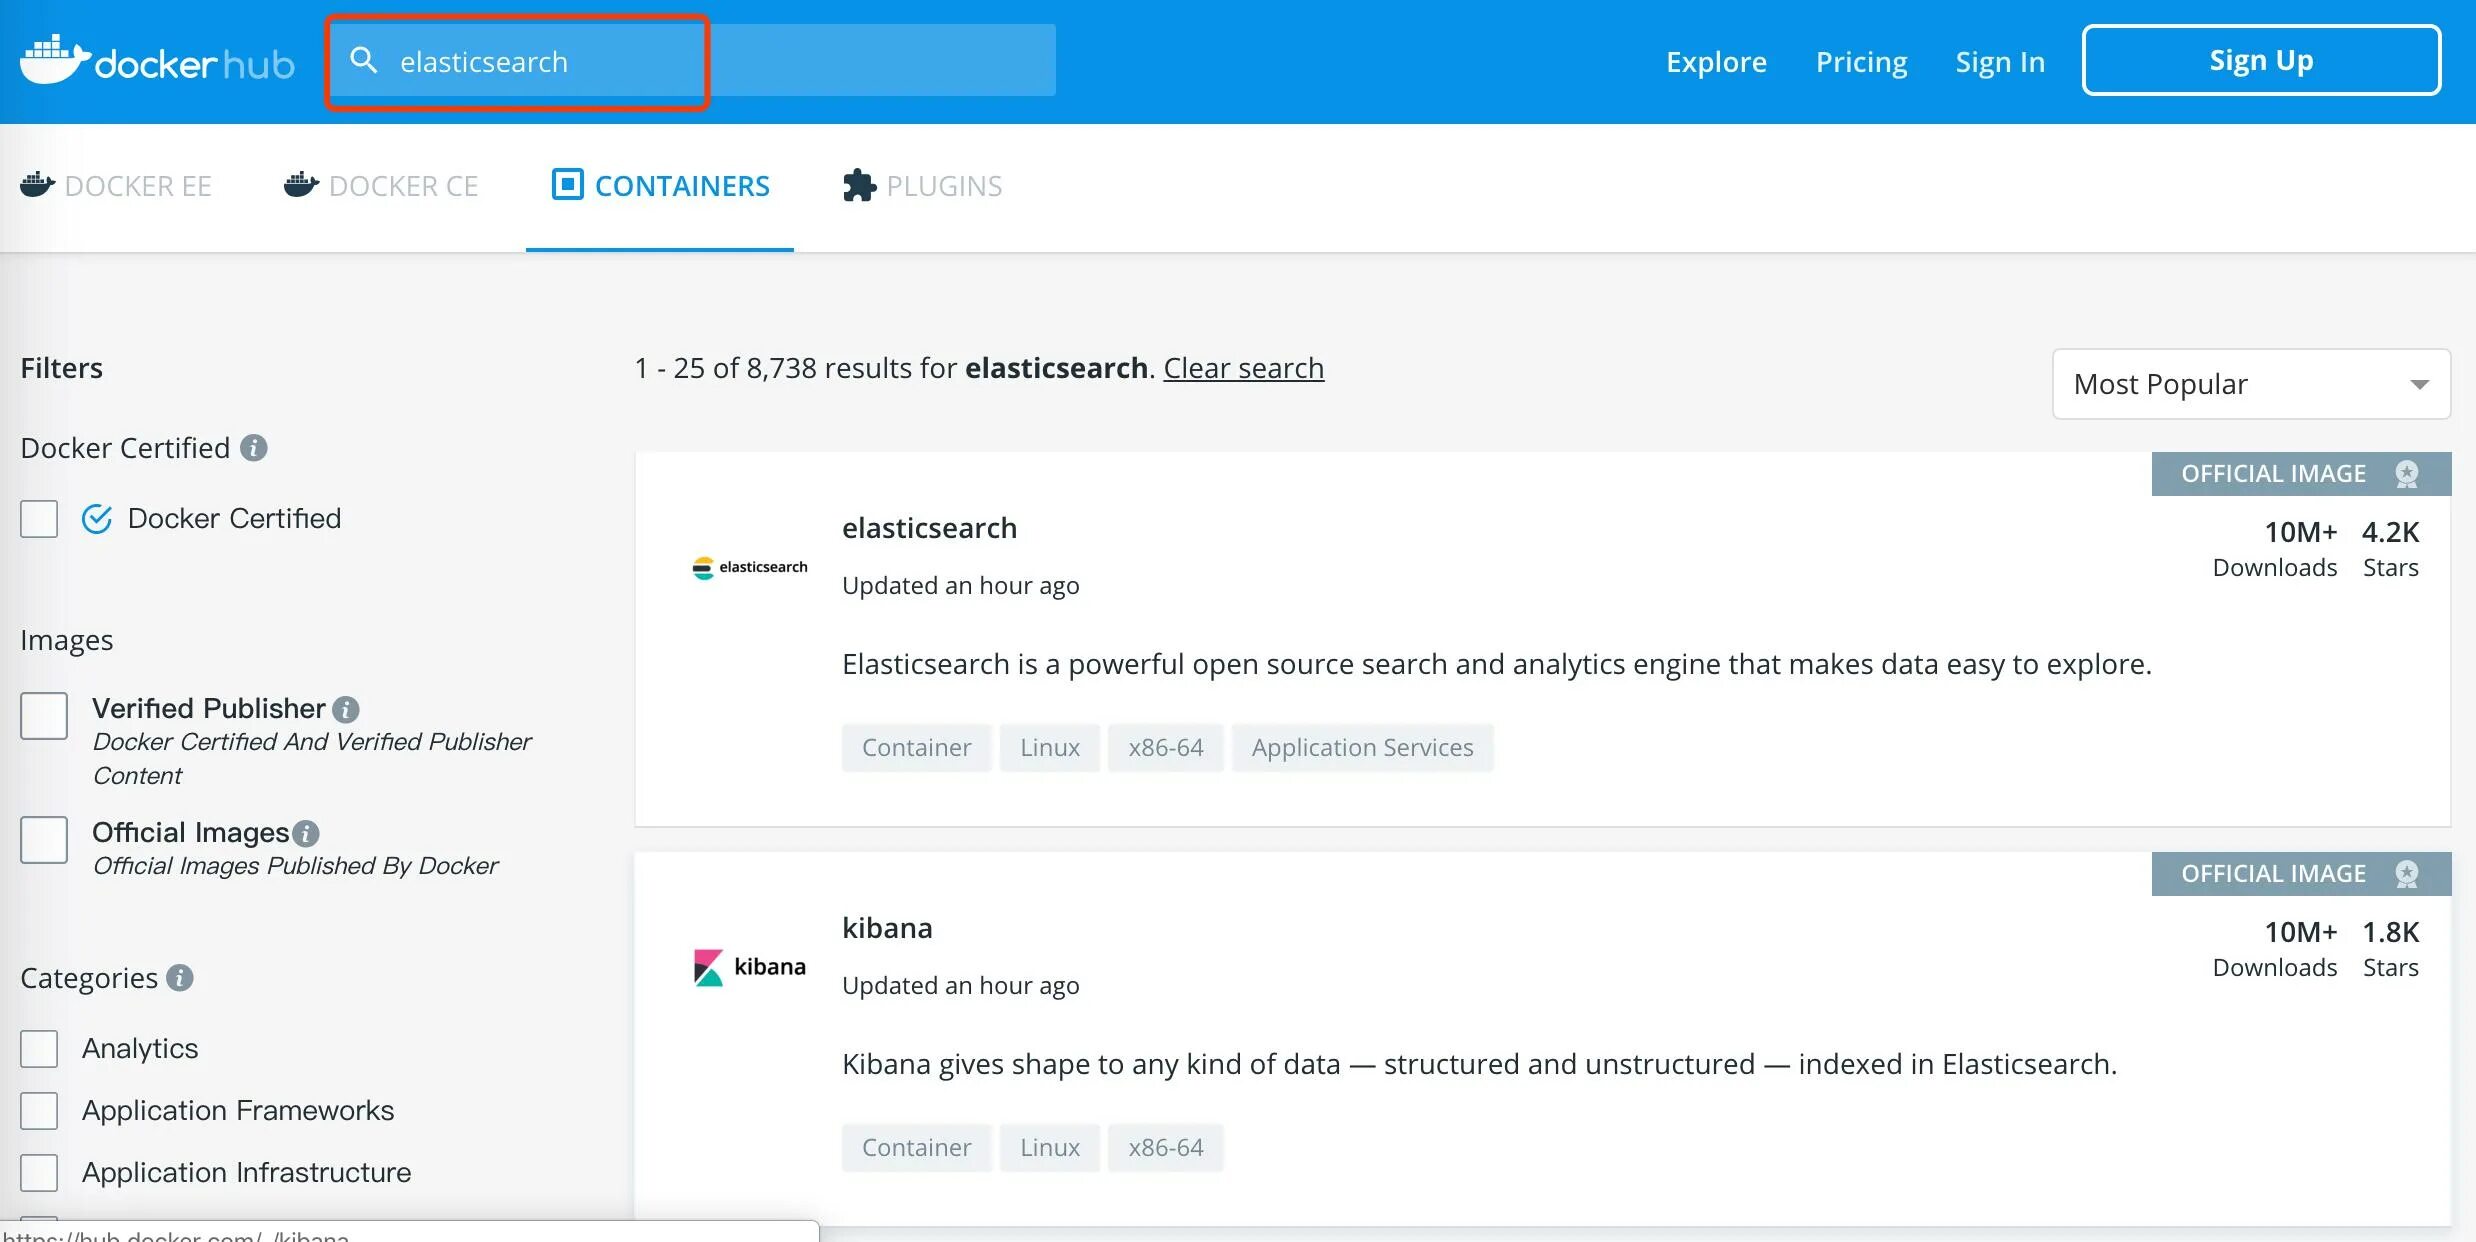Click Categories info icon
2476x1242 pixels.
(180, 978)
